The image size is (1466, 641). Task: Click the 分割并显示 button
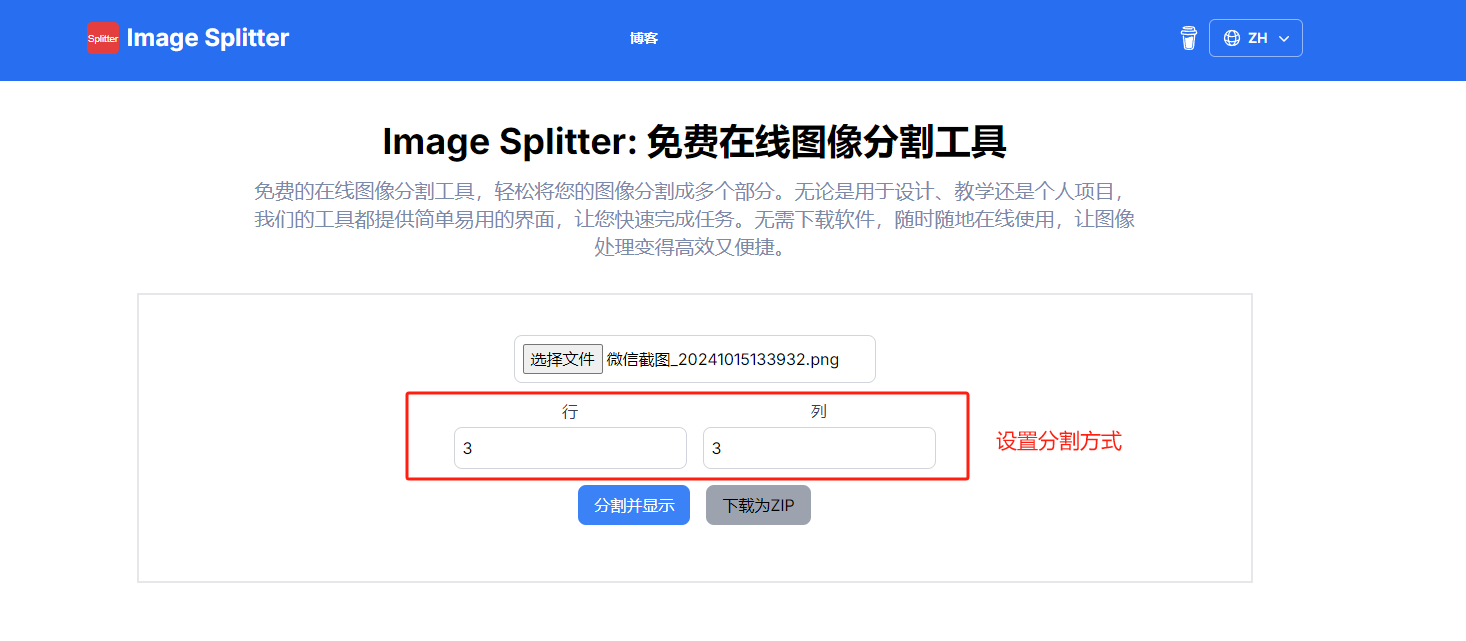634,505
